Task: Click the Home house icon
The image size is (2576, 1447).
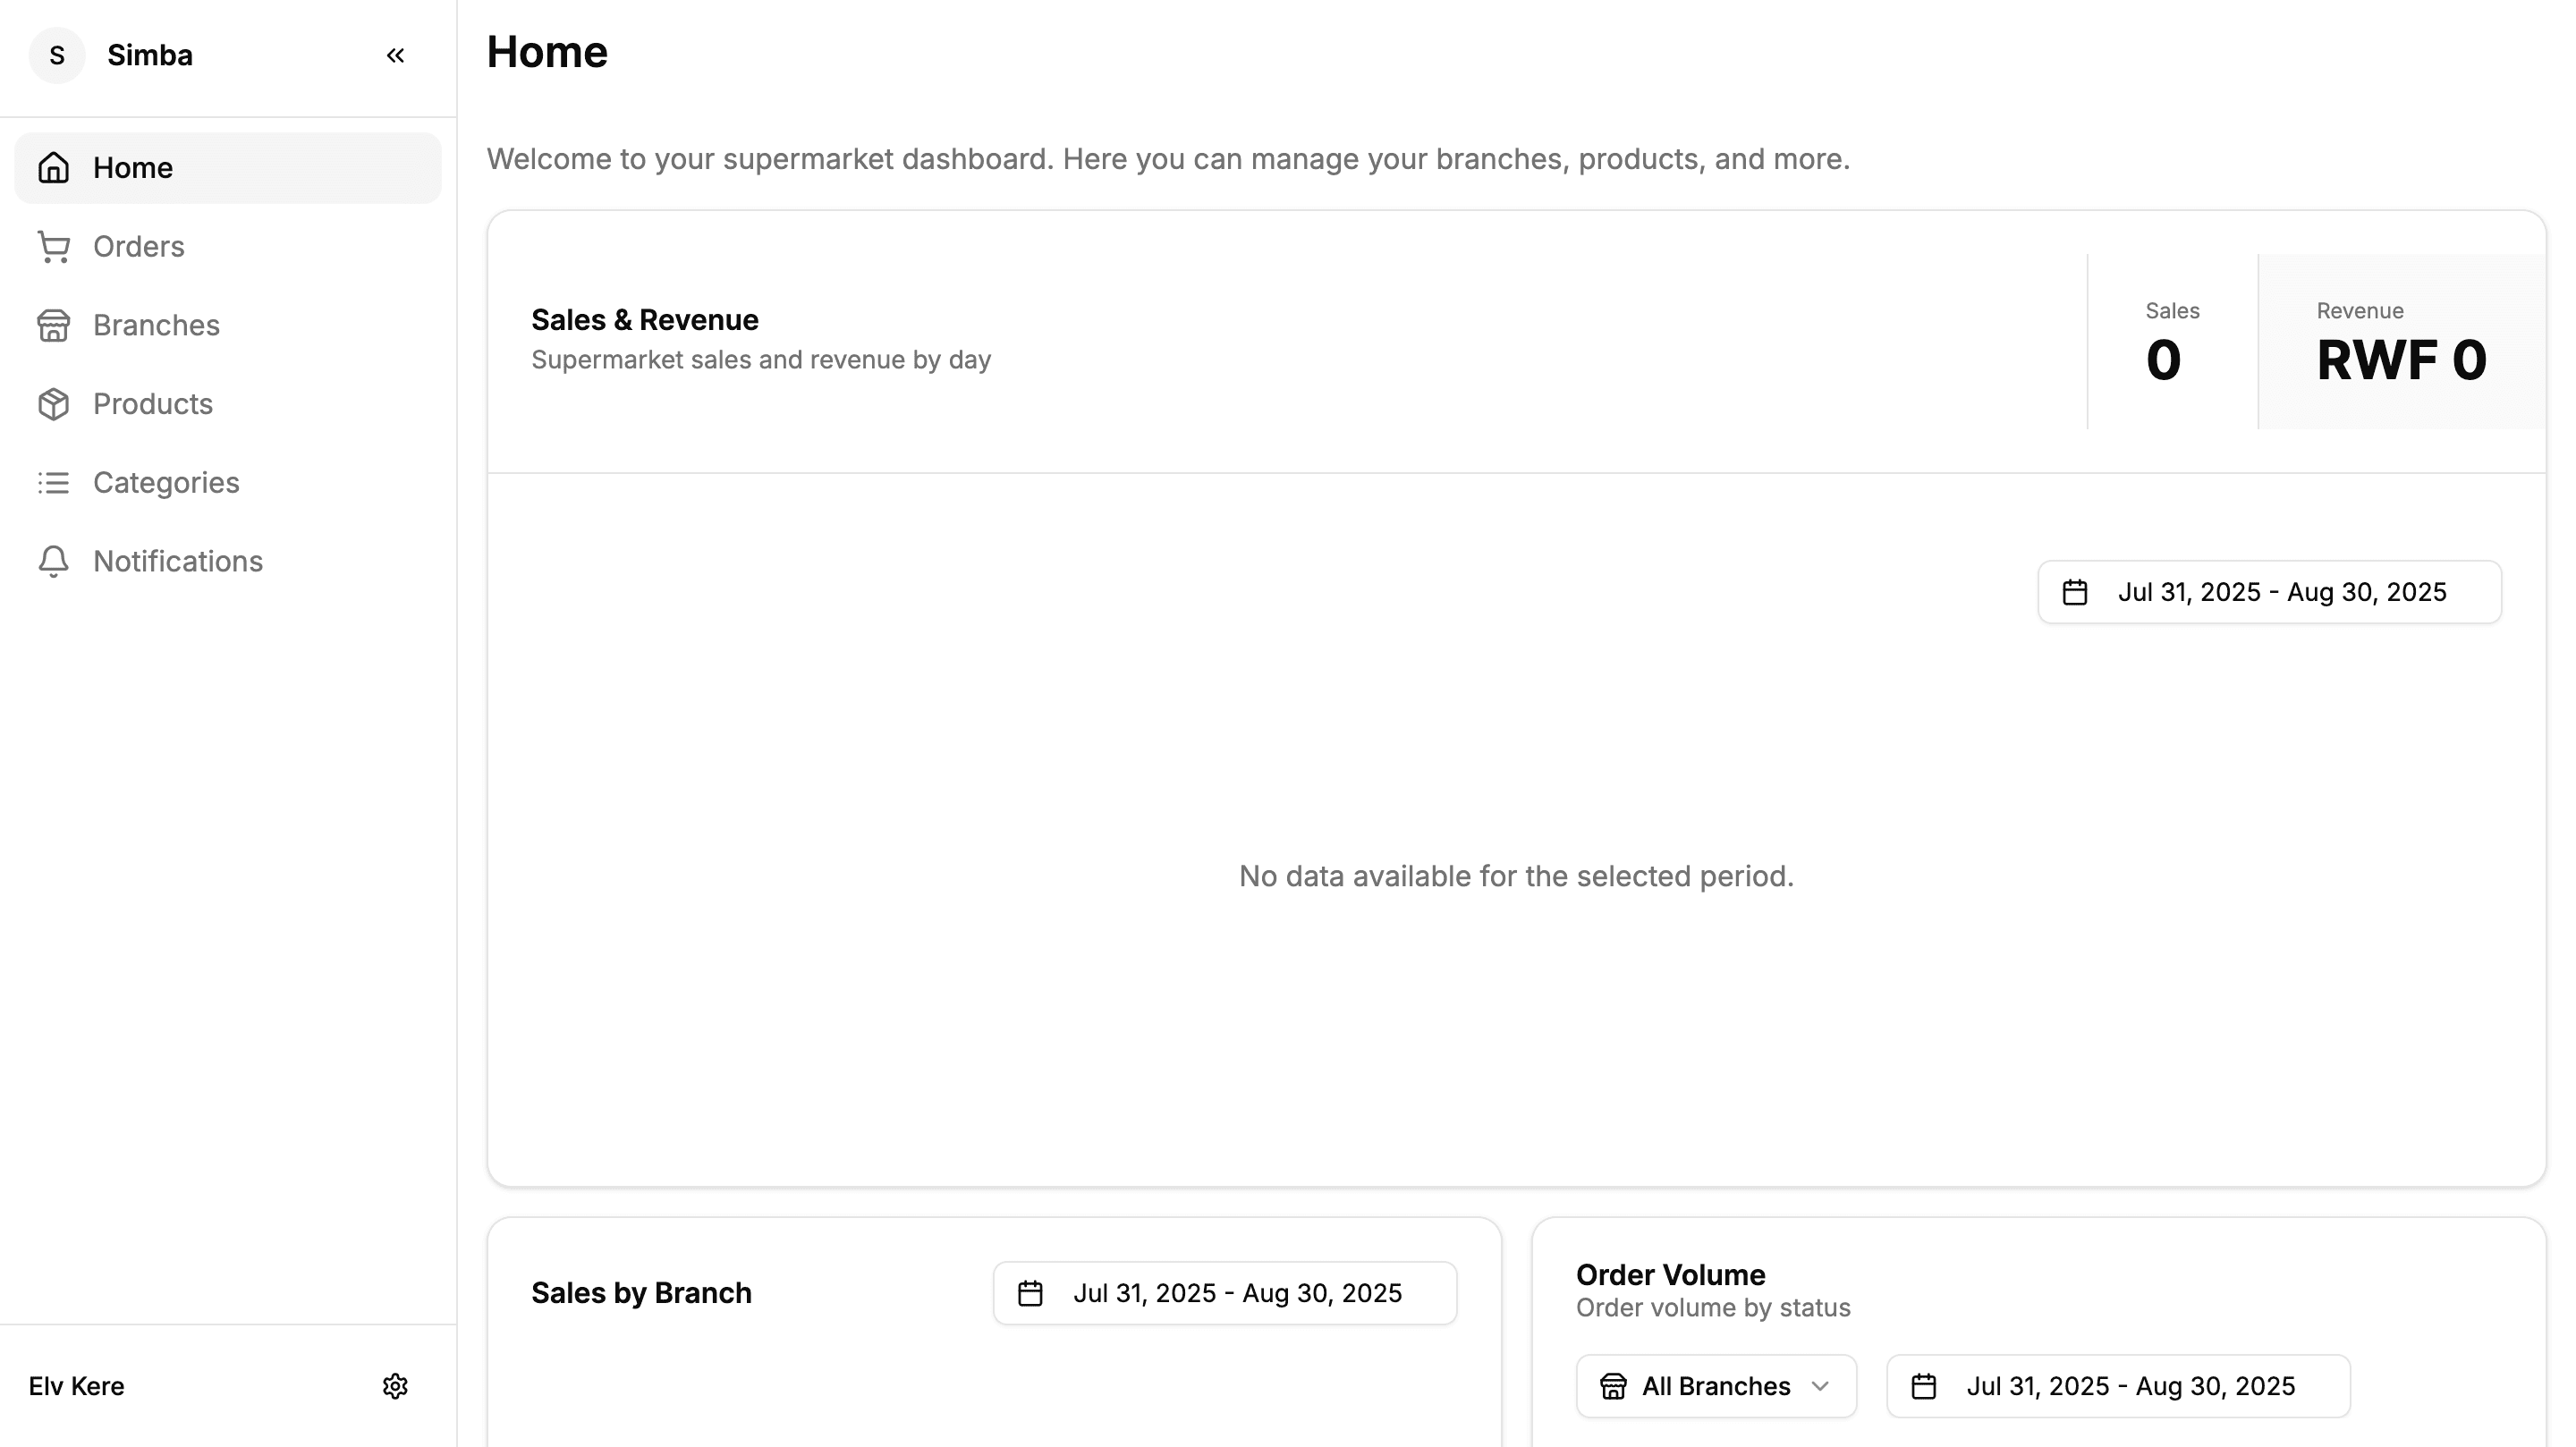Action: pyautogui.click(x=54, y=168)
